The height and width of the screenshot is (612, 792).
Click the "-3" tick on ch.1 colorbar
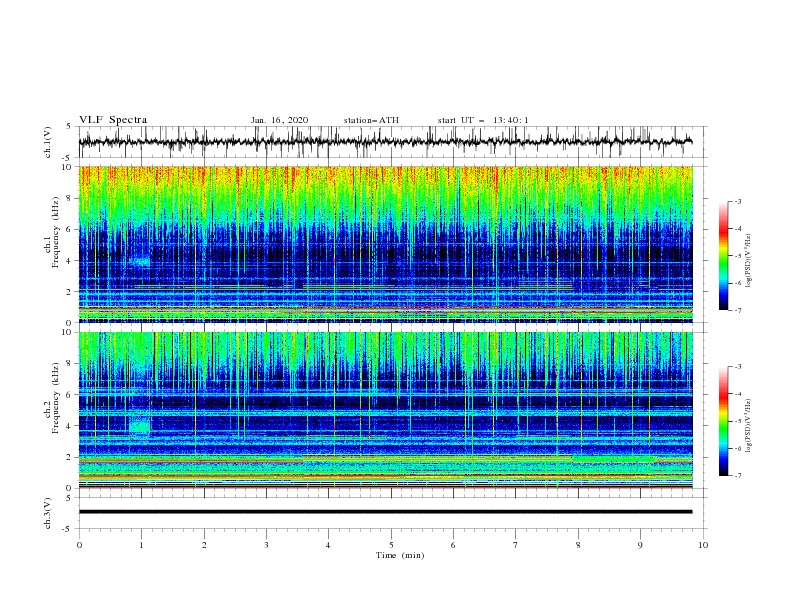[737, 201]
